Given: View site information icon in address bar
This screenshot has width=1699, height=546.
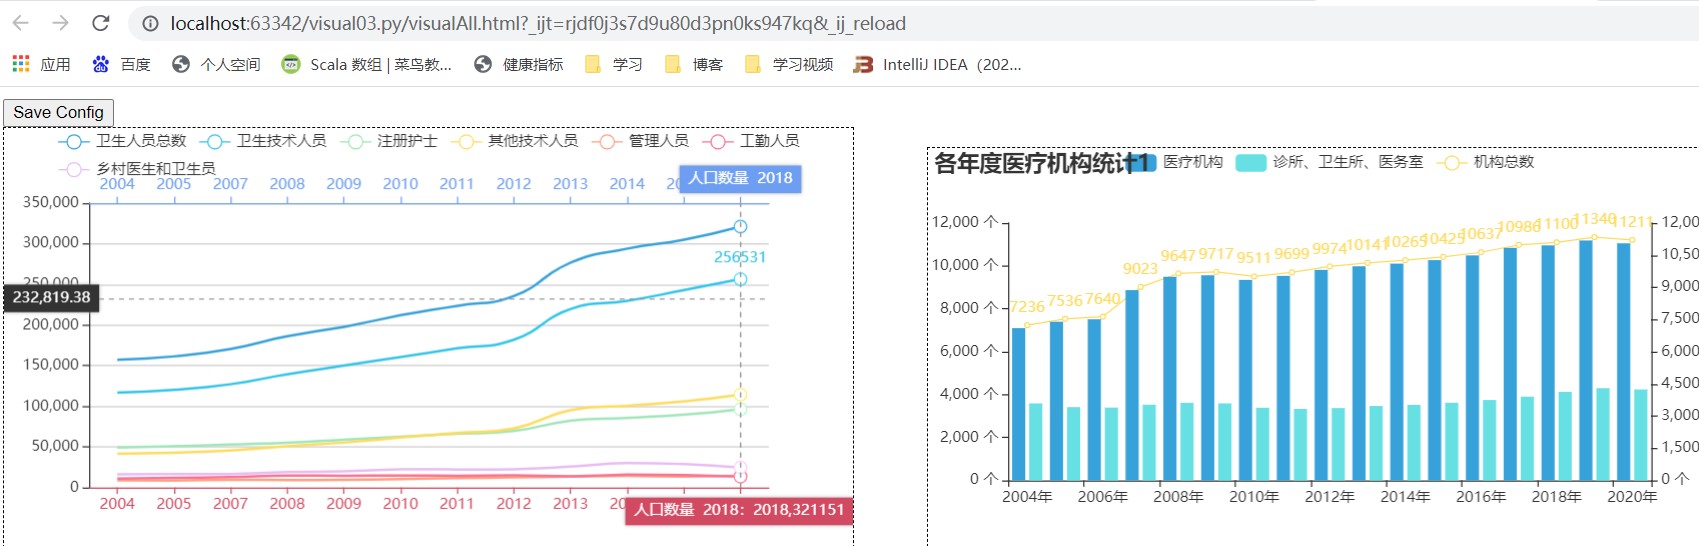Looking at the screenshot, I should click(x=149, y=23).
